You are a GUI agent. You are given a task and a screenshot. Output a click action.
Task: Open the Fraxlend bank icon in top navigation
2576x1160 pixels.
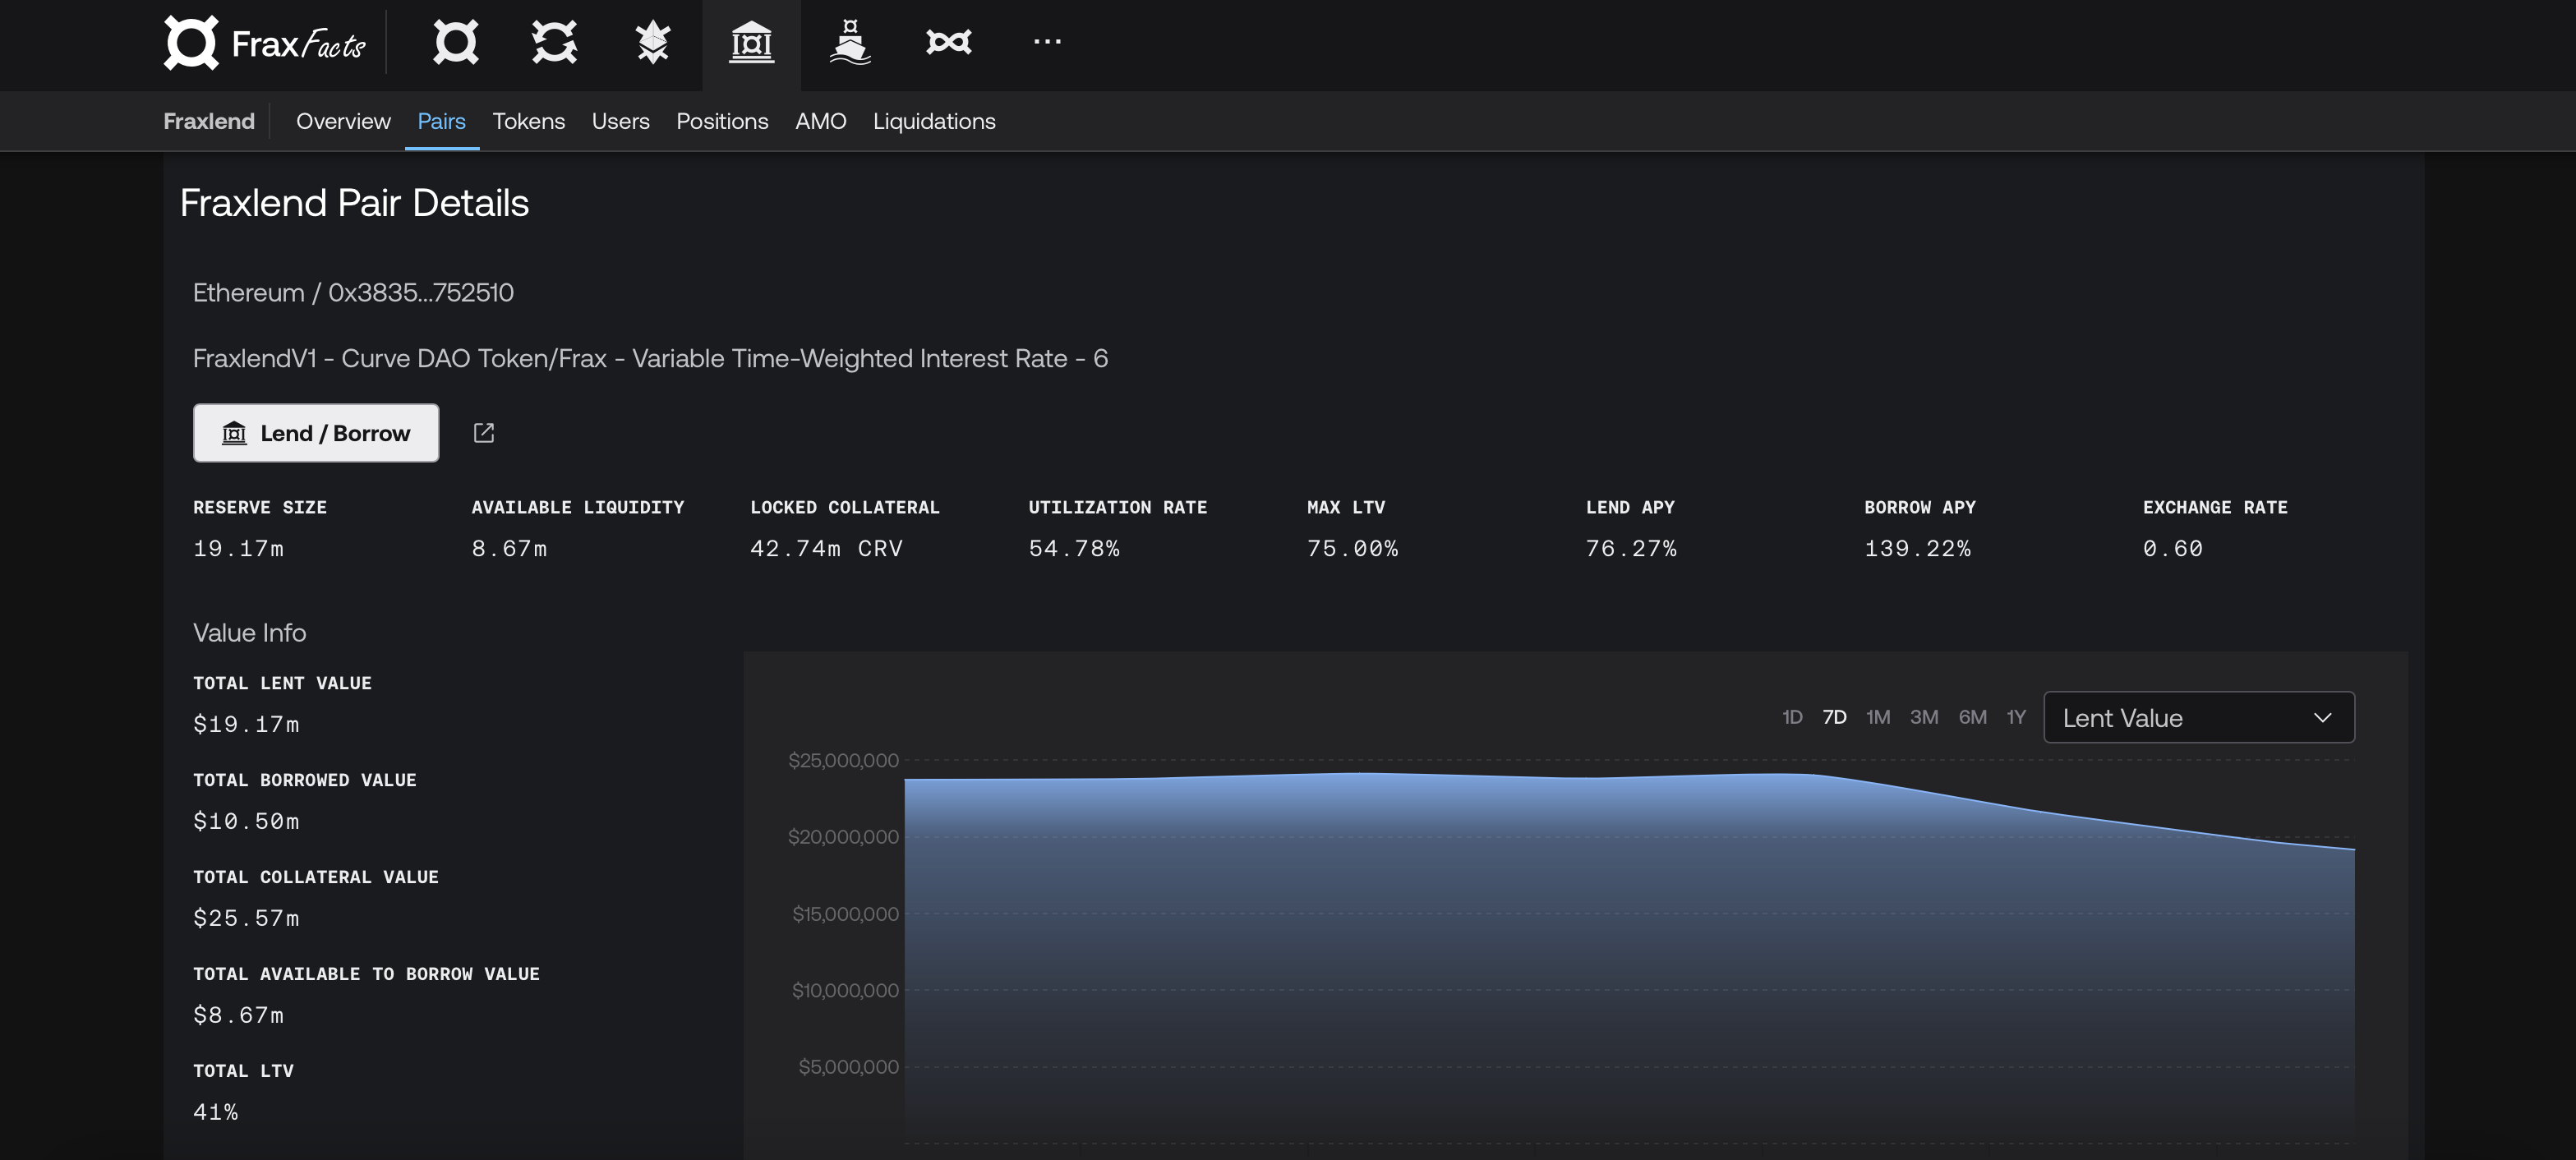(x=751, y=43)
